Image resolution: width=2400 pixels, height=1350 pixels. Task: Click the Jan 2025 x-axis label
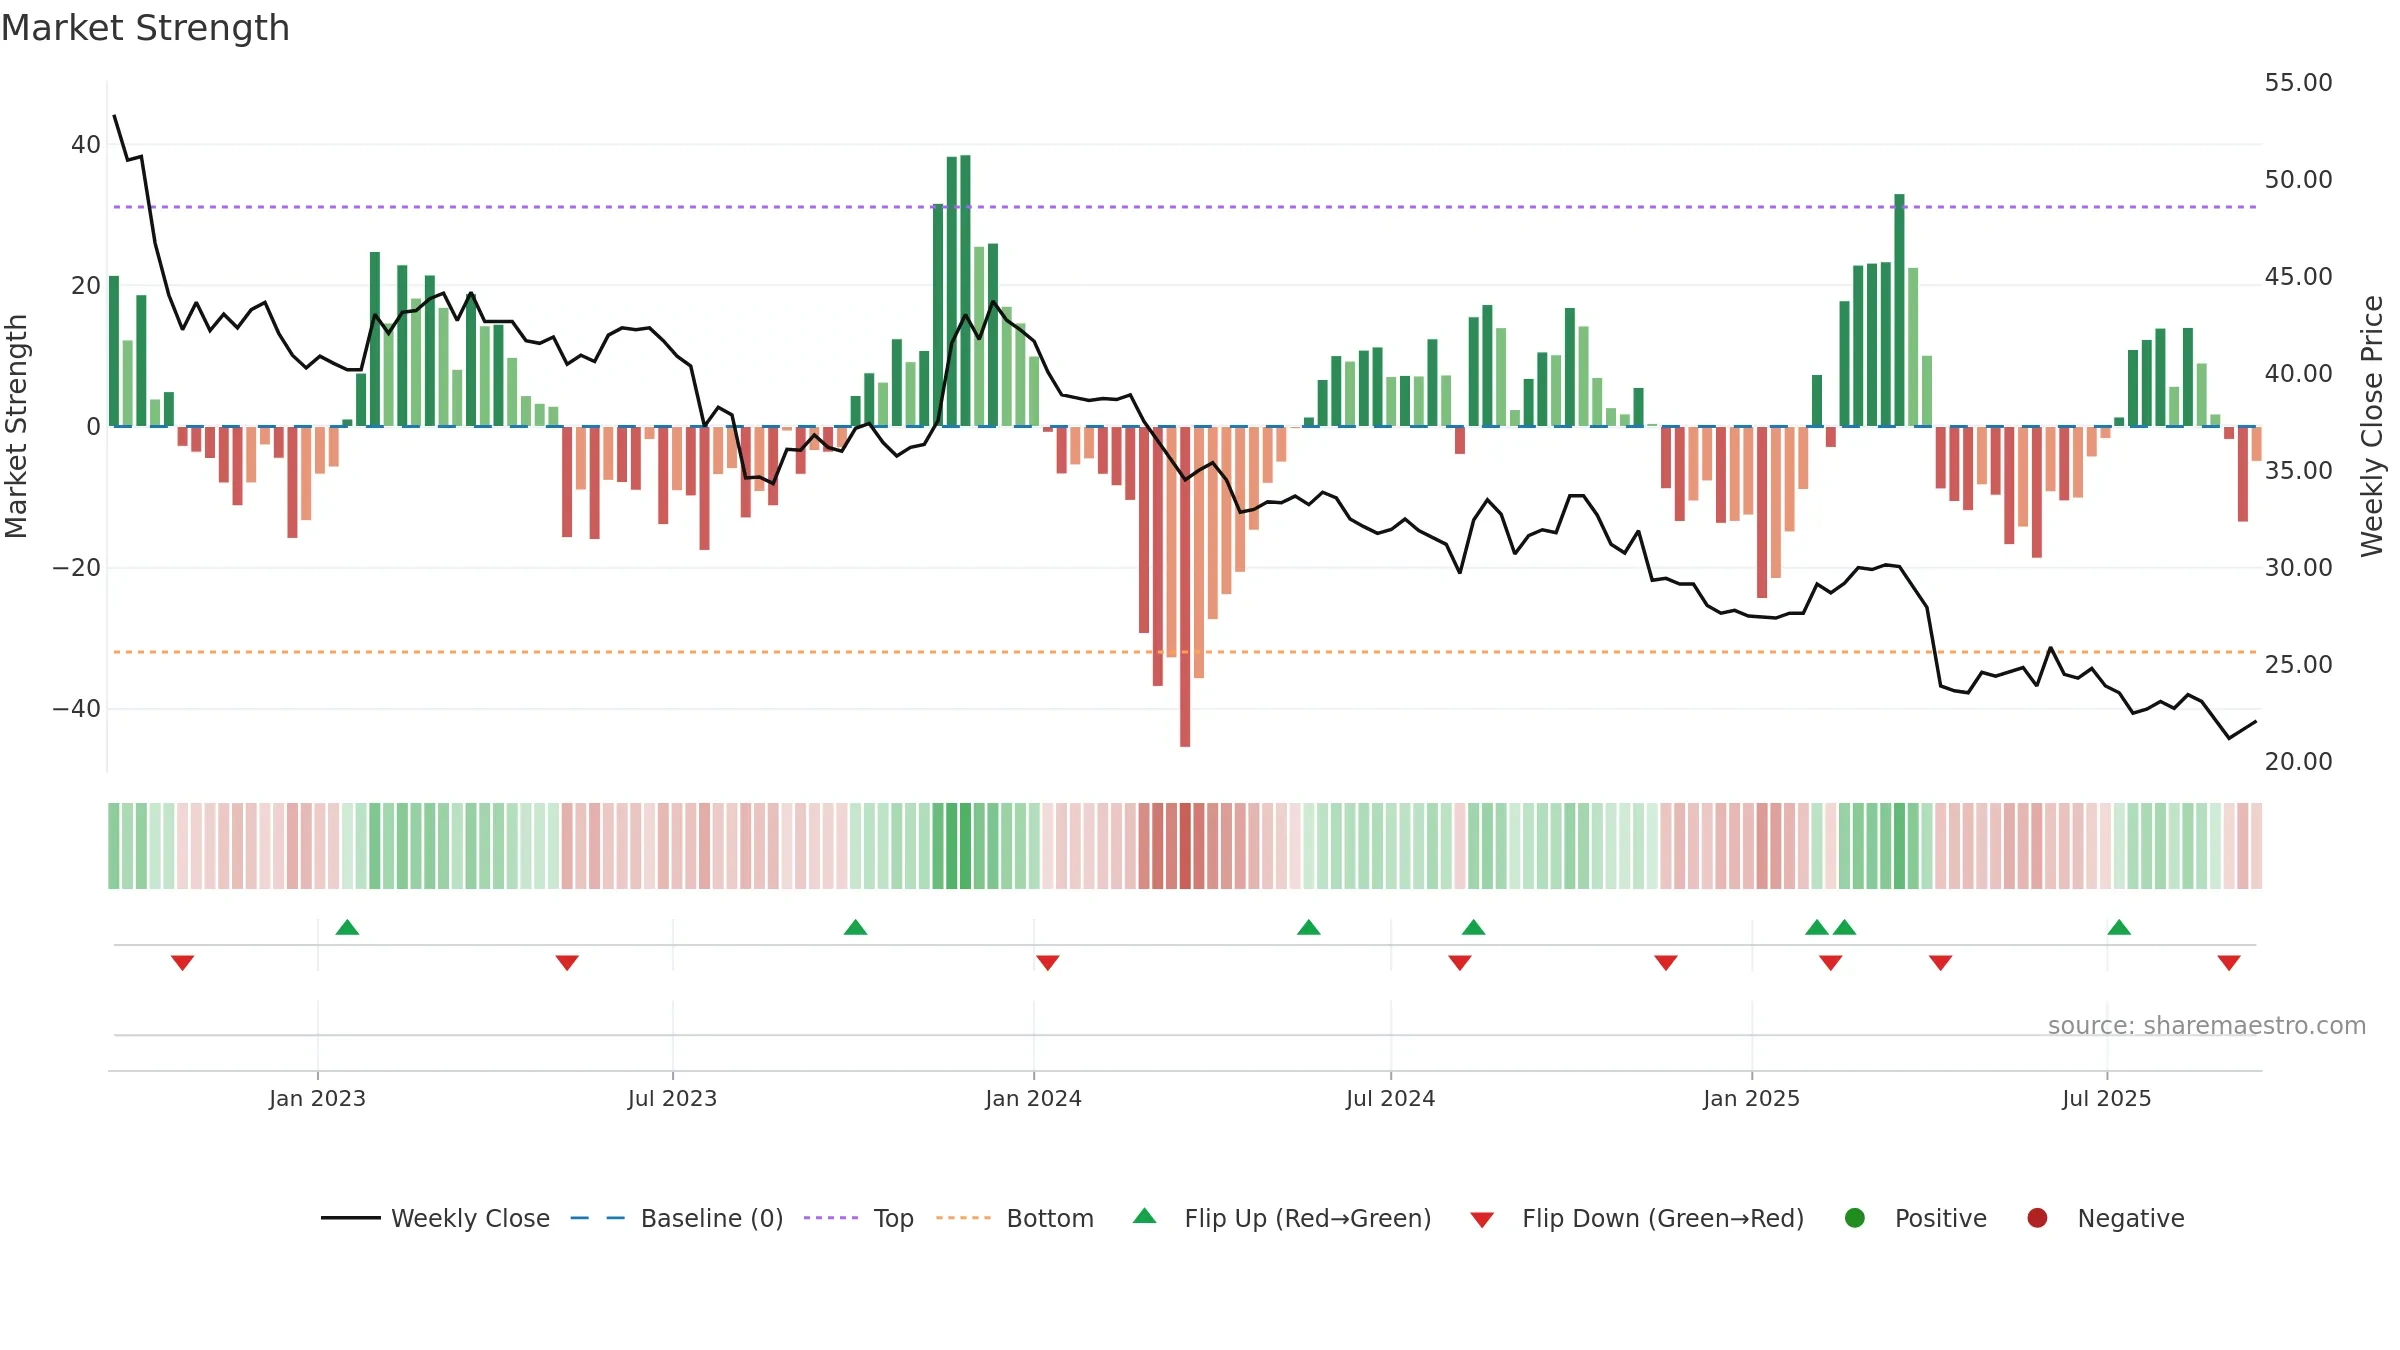click(x=1751, y=1098)
